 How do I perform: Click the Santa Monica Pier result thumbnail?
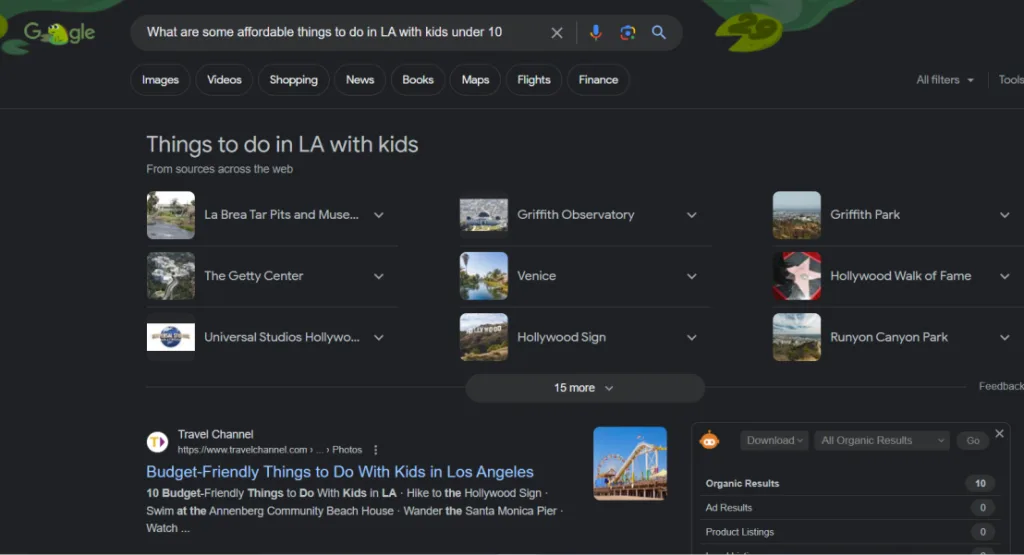630,463
